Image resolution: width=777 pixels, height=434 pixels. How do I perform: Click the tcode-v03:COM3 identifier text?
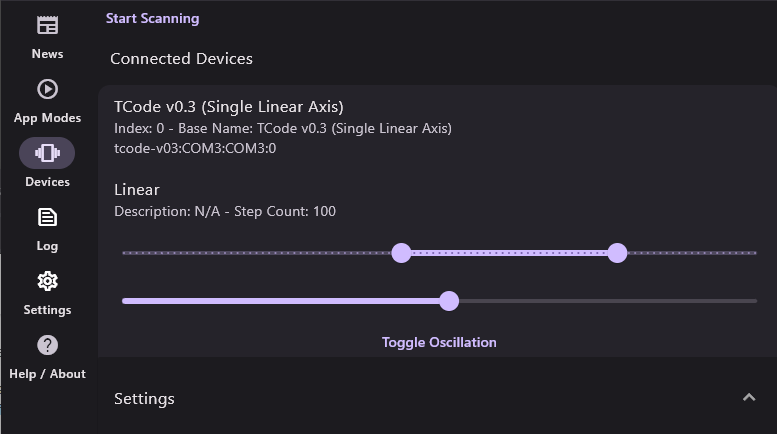(x=195, y=148)
